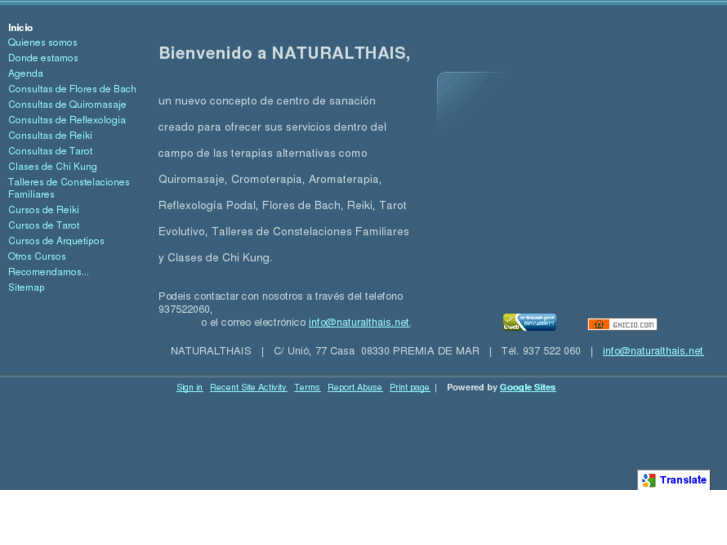727x545 pixels.
Task: Open the Quienes somos page
Action: coord(42,43)
